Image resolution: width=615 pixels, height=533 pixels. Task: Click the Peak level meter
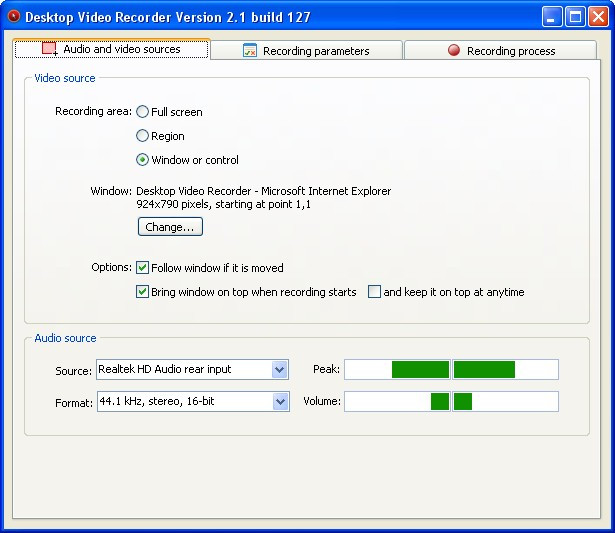tap(451, 369)
